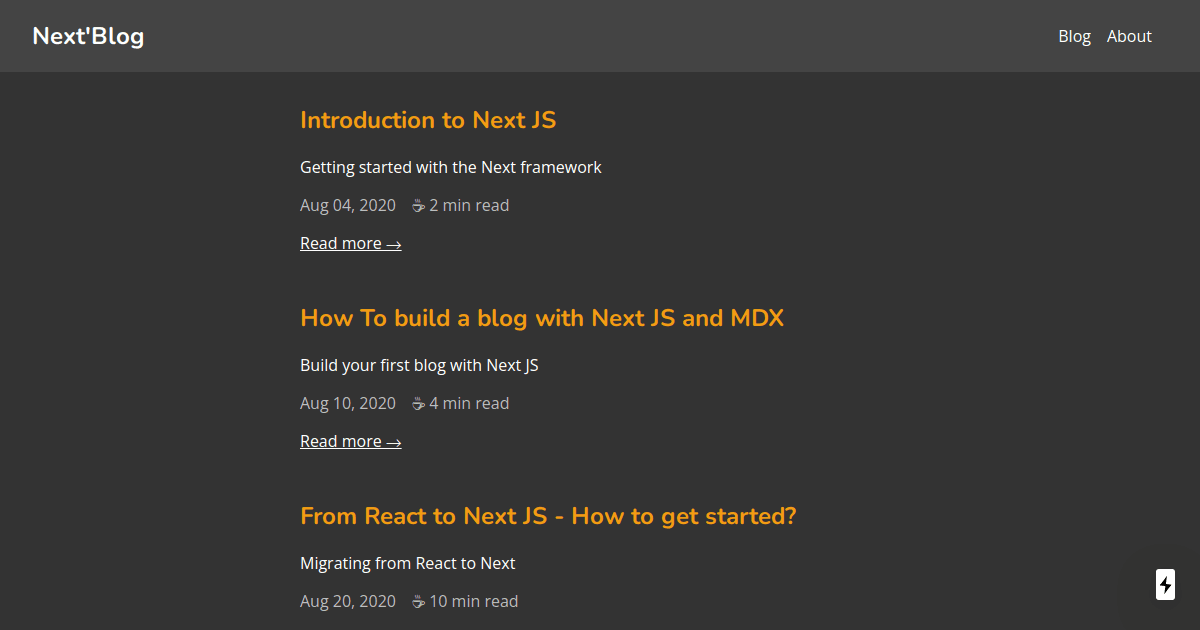Click the arrow on the second Read more link

[394, 440]
